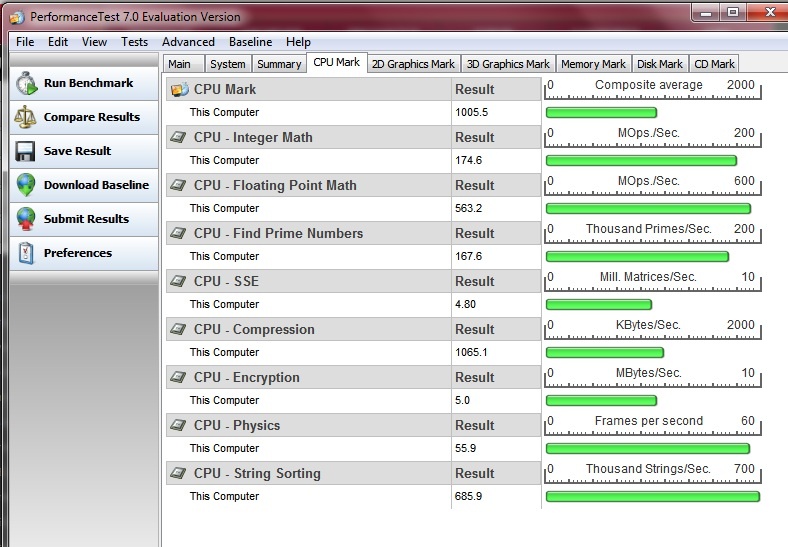Click the Physics frames per second bar

coord(648,448)
